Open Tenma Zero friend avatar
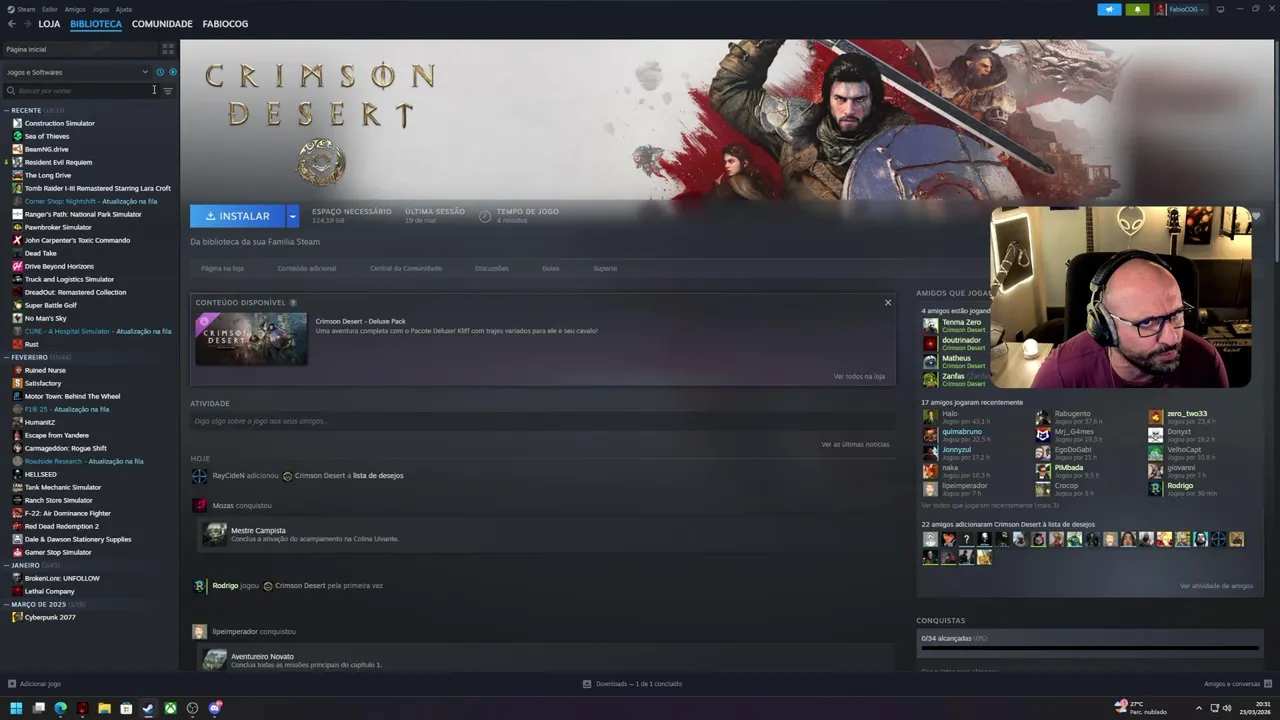The width and height of the screenshot is (1280, 720). coord(930,325)
